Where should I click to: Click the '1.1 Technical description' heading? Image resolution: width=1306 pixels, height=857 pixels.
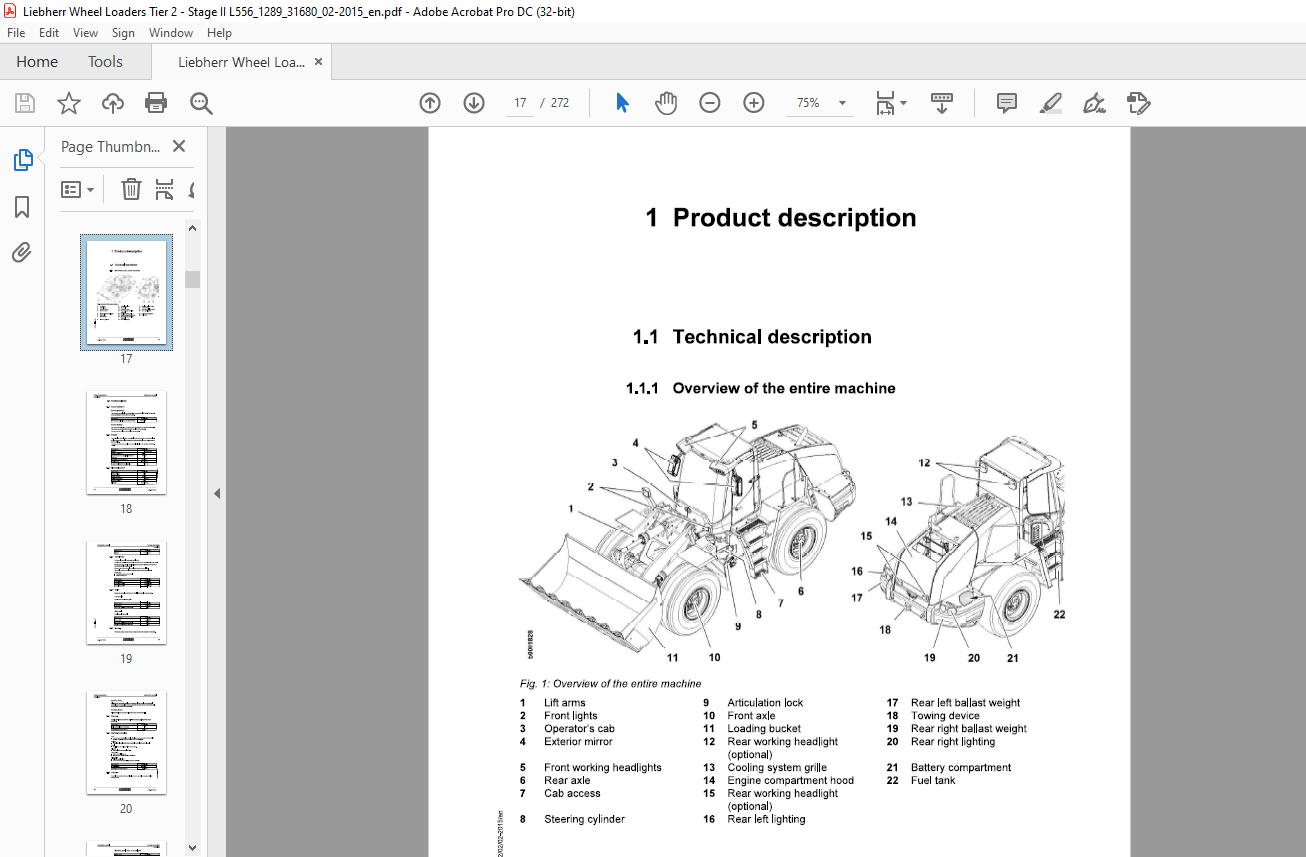(x=752, y=337)
